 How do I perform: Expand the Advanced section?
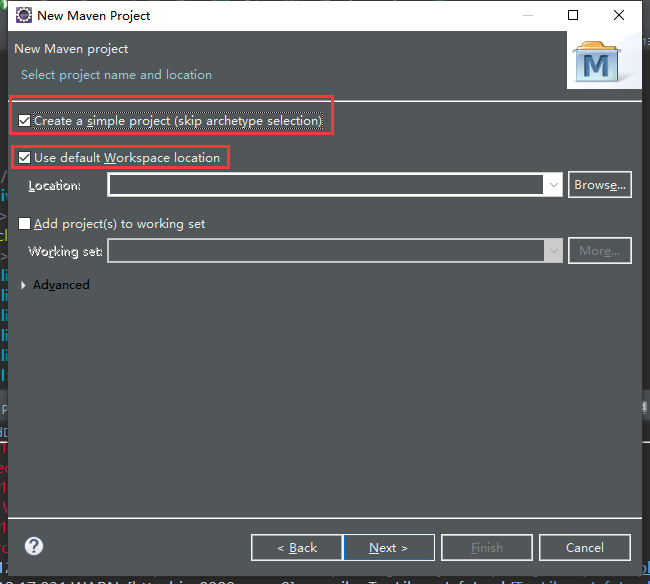click(x=23, y=285)
